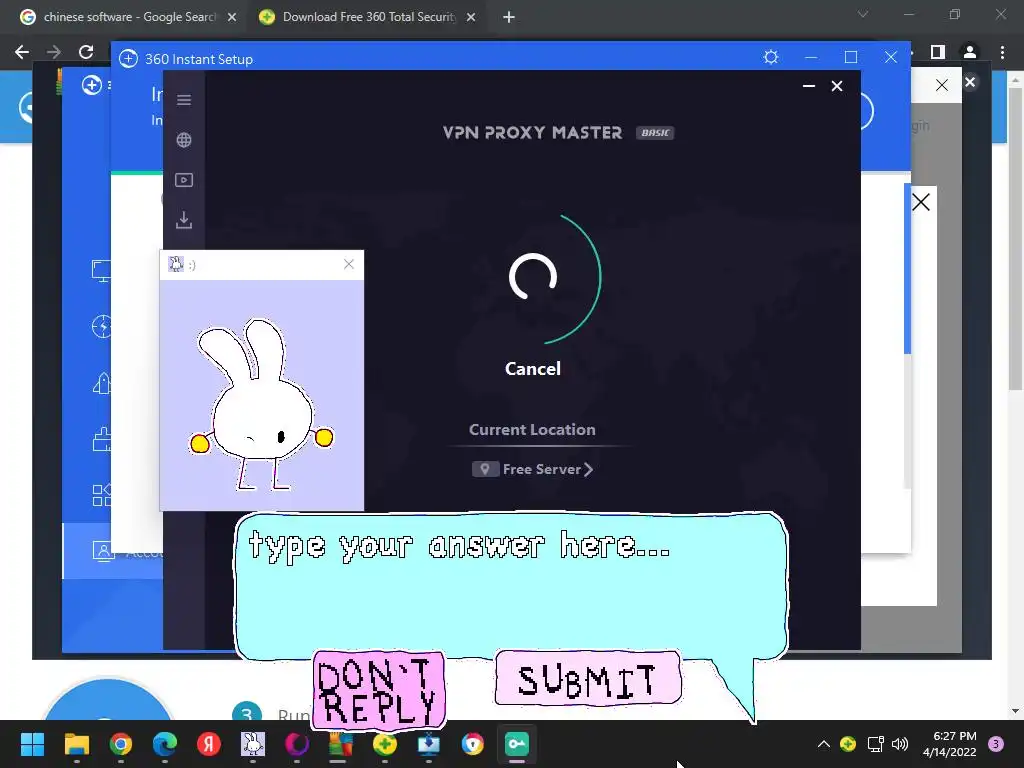Image resolution: width=1024 pixels, height=768 pixels.
Task: Open Chrome's three-dot menu
Action: [1002, 52]
